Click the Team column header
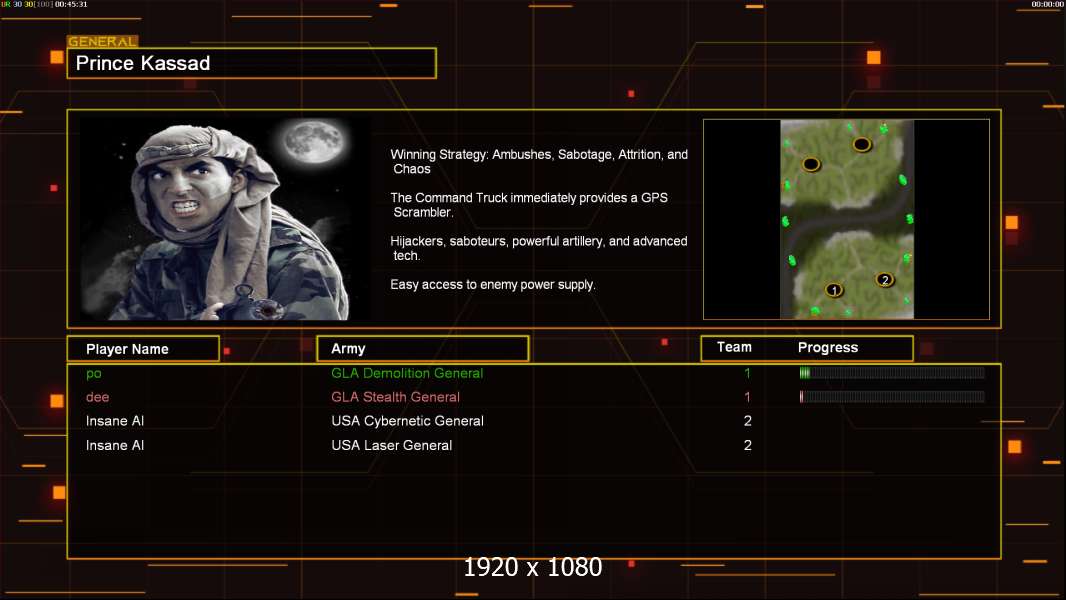1066x600 pixels. click(x=734, y=347)
